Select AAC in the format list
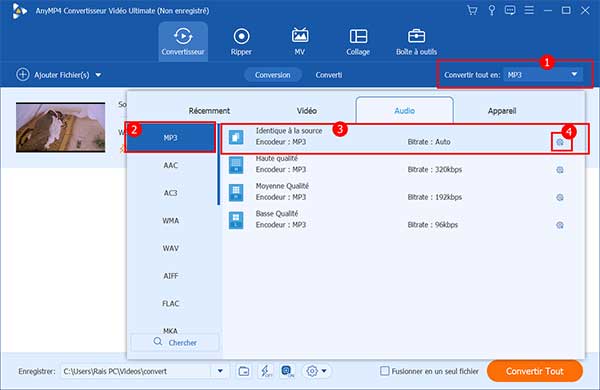Screen dimensions: 600x390 click(170, 165)
